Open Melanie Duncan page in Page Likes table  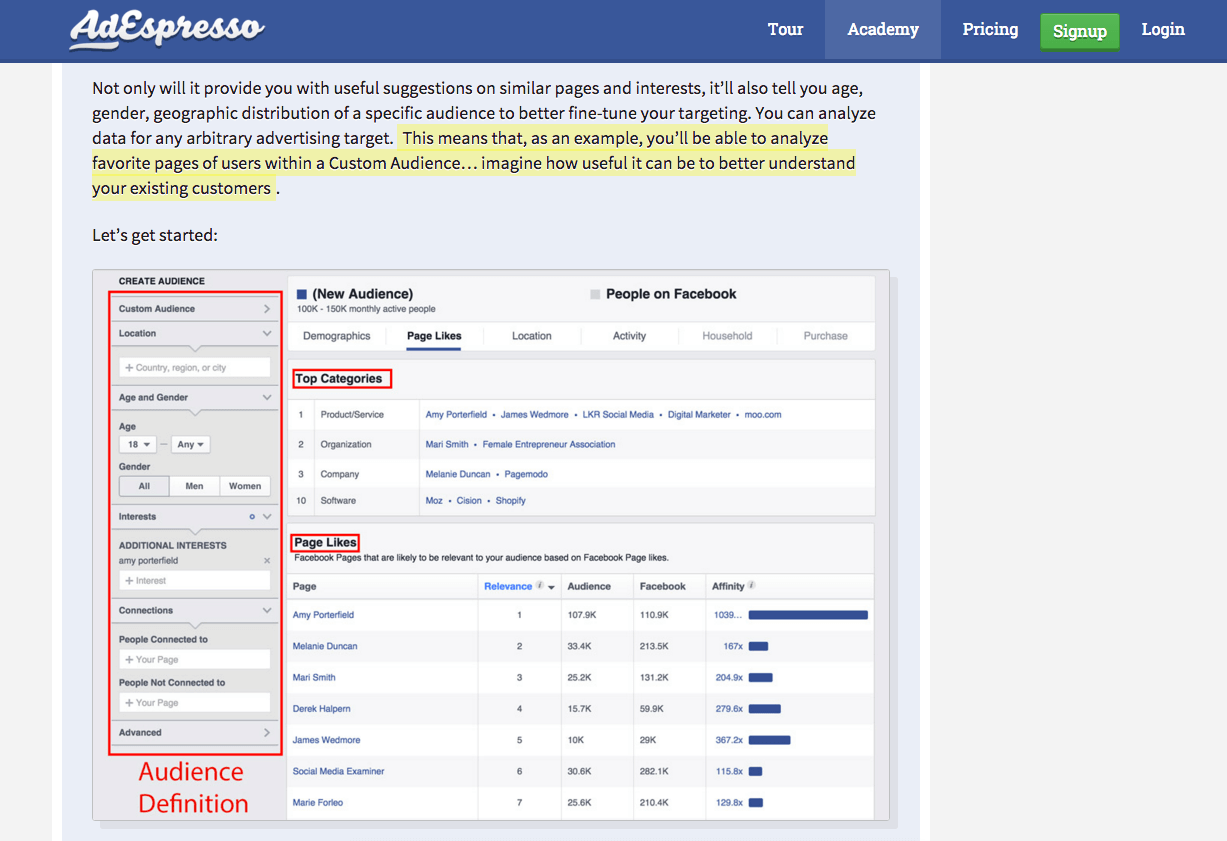coord(325,647)
